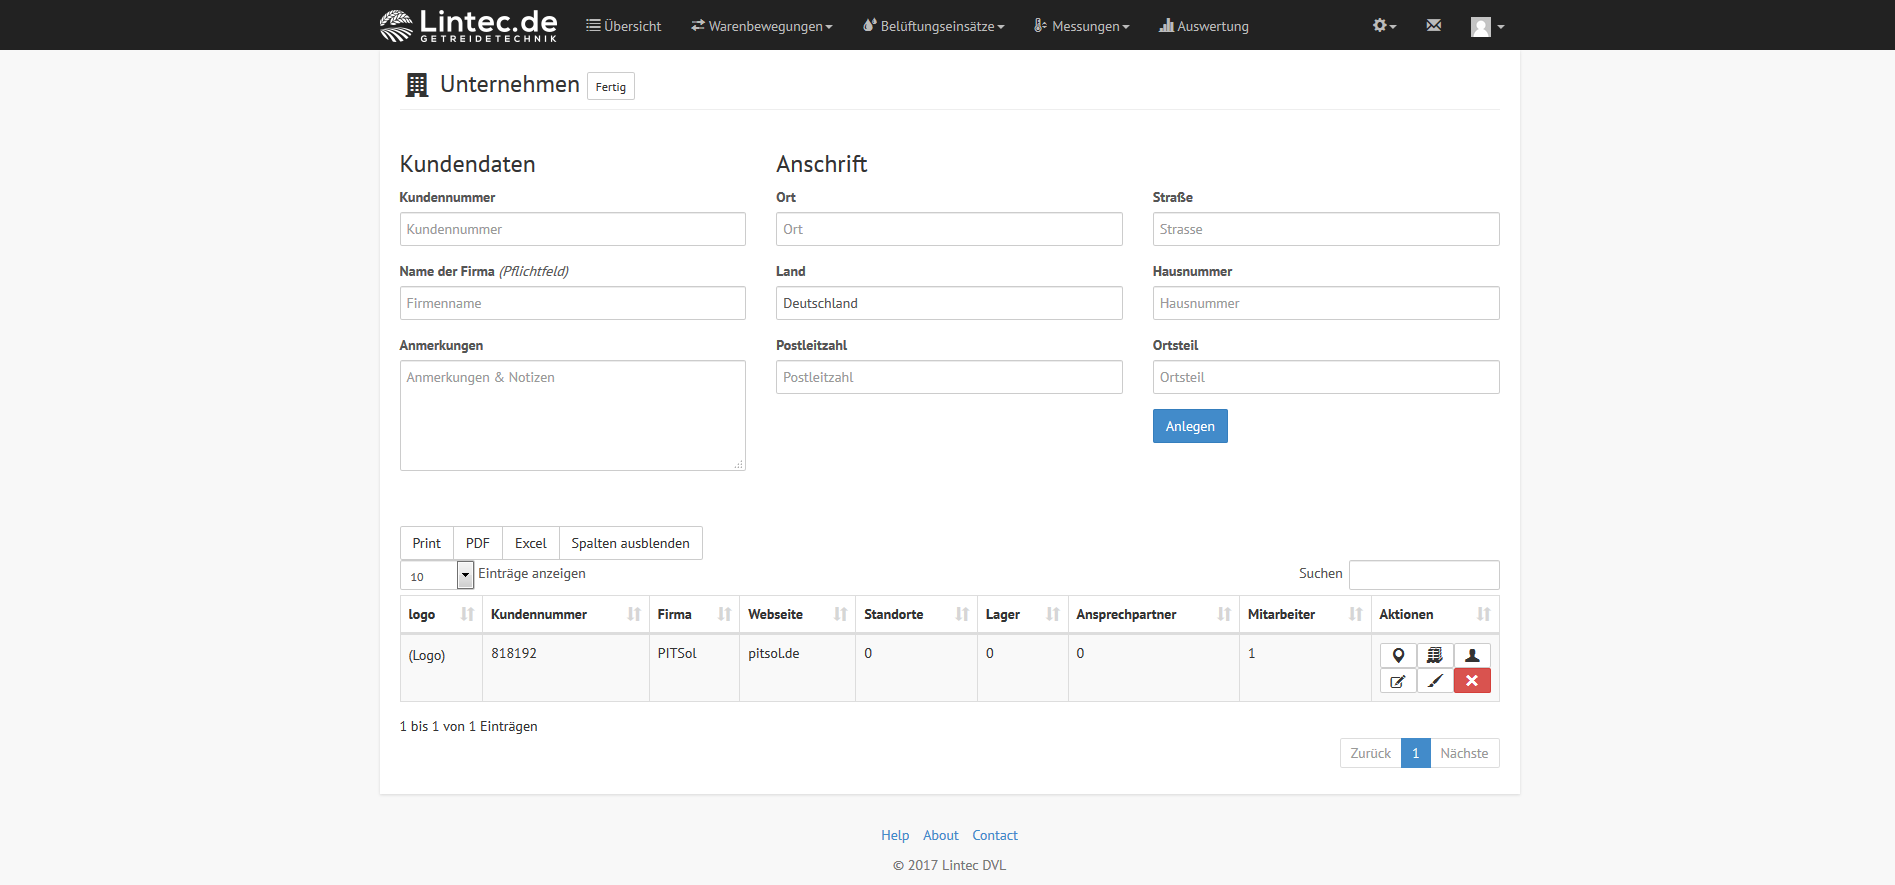
Task: Open the Messungen navigation menu
Action: 1082,26
